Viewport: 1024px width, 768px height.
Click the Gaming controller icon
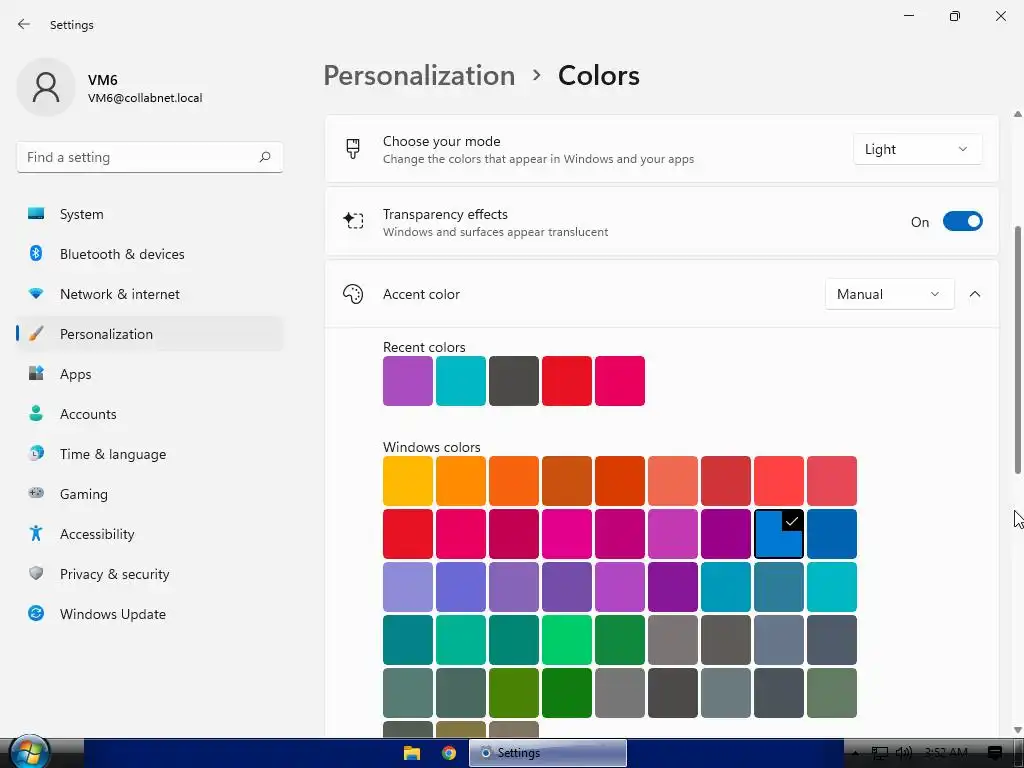pyautogui.click(x=36, y=493)
